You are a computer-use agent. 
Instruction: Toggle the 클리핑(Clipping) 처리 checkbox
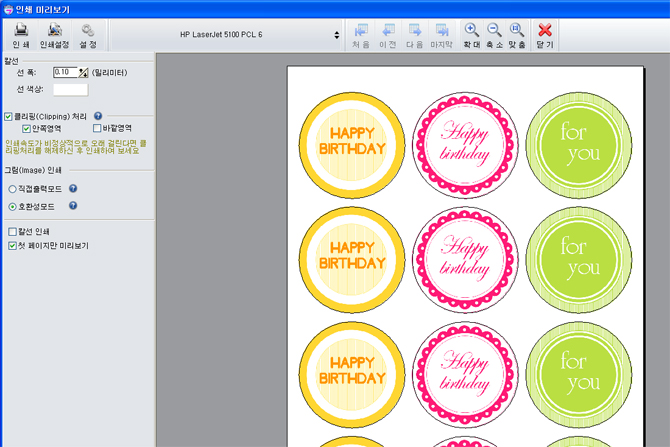[8, 117]
